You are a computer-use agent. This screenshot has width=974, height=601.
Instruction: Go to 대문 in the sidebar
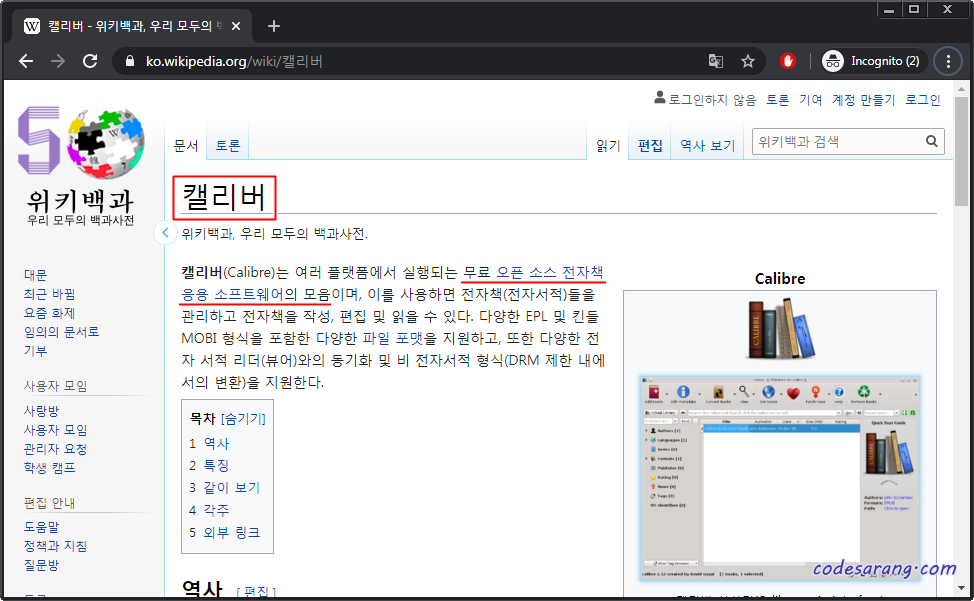[35, 274]
